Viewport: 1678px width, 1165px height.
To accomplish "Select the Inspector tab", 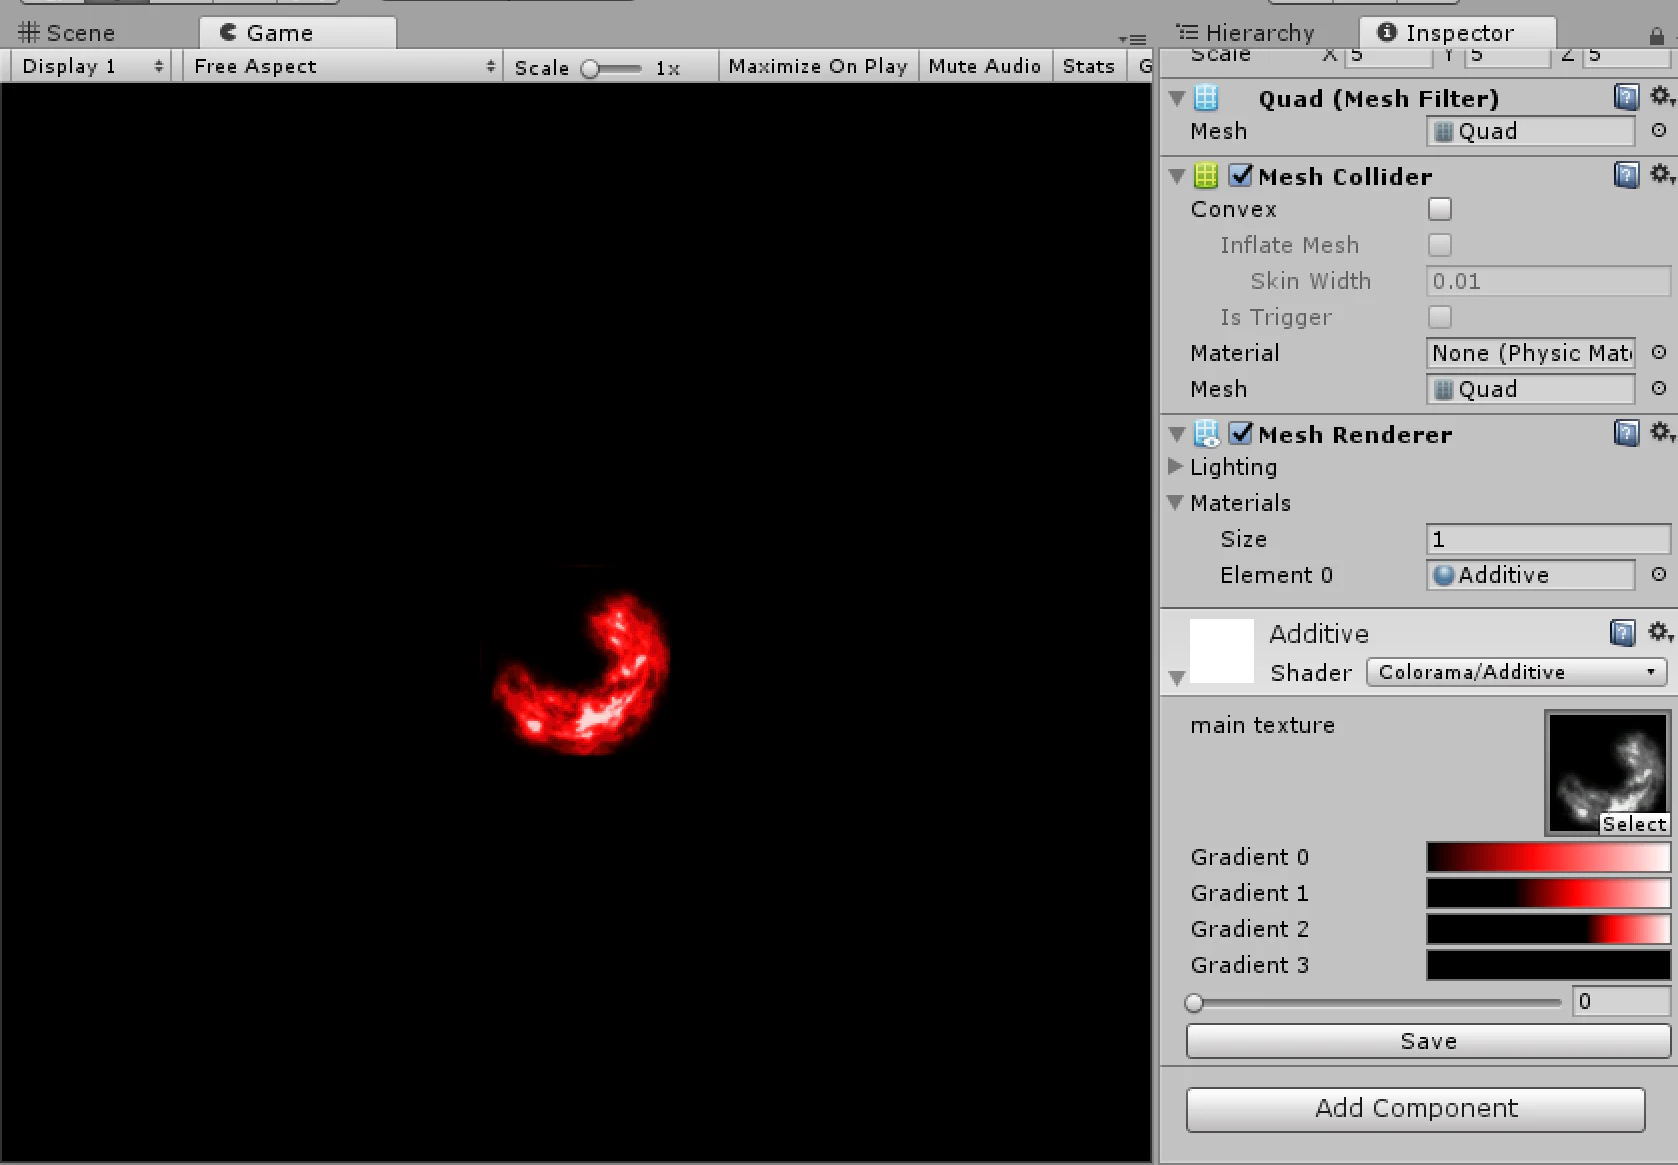I will (x=1458, y=33).
